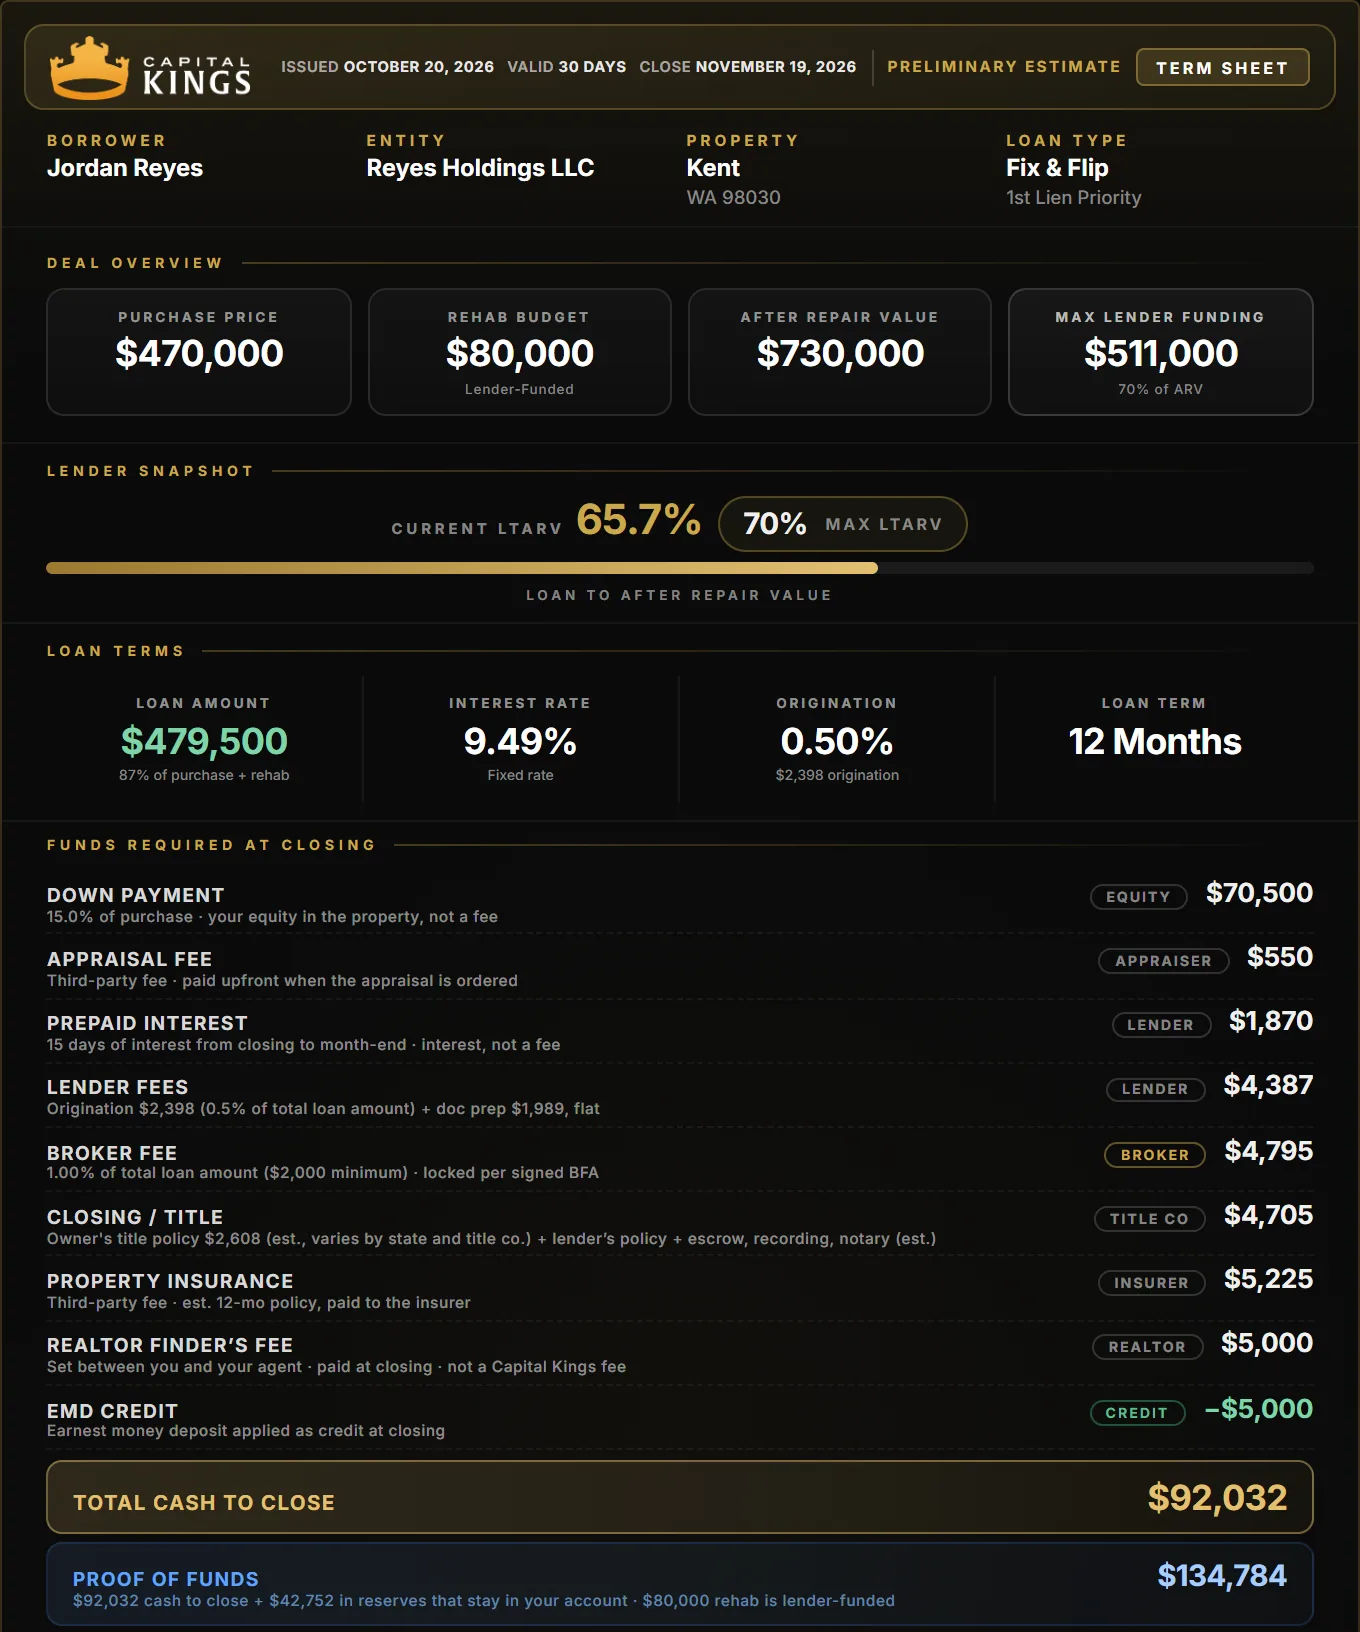This screenshot has height=1632, width=1360.
Task: Click the EQUITY tag on Down Payment row
Action: 1138,897
